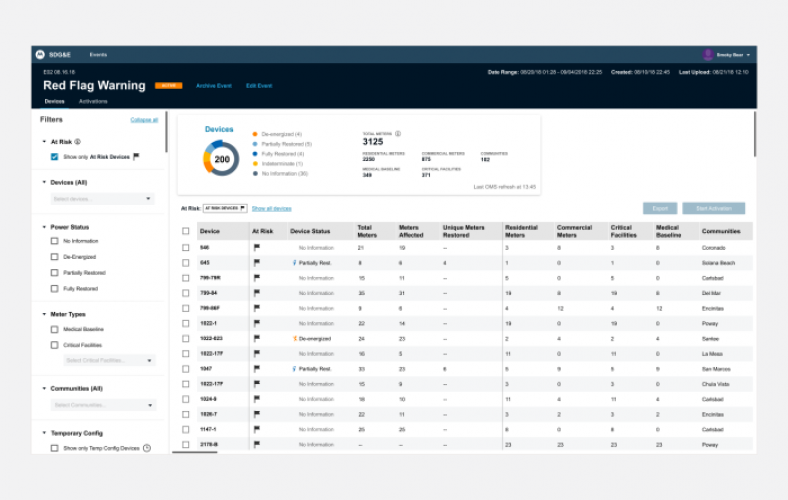The width and height of the screenshot is (788, 500).
Task: Click the Devices donut chart
Action: pyautogui.click(x=221, y=159)
